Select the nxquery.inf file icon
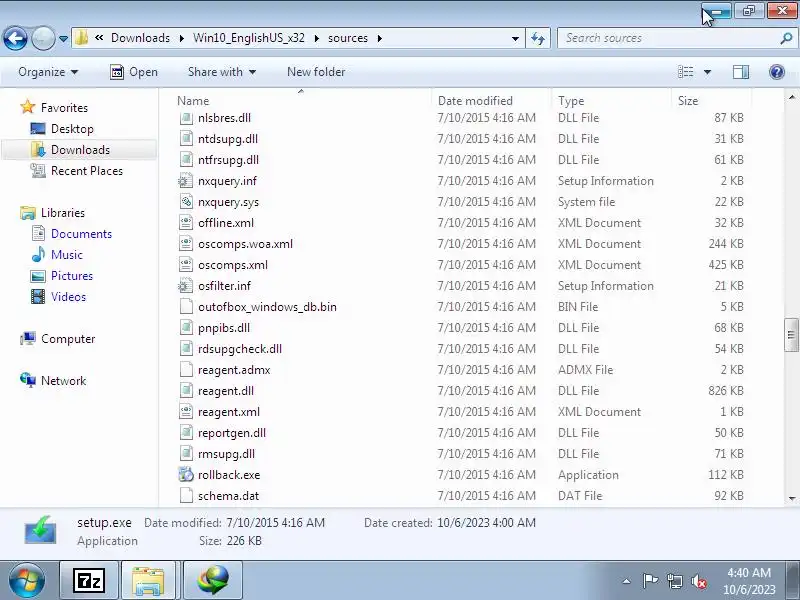Image resolution: width=800 pixels, height=600 pixels. click(x=186, y=181)
